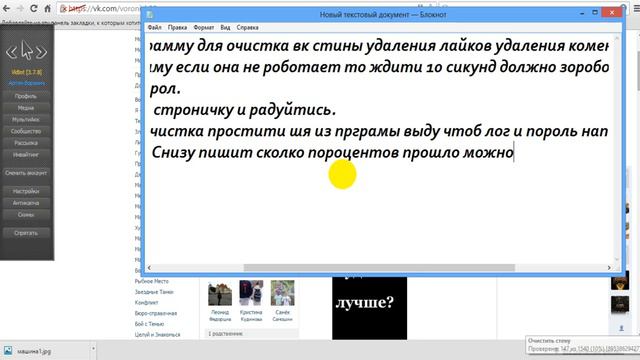Open the Справка menu in Notepad
This screenshot has width=640, height=360.
(247, 27)
